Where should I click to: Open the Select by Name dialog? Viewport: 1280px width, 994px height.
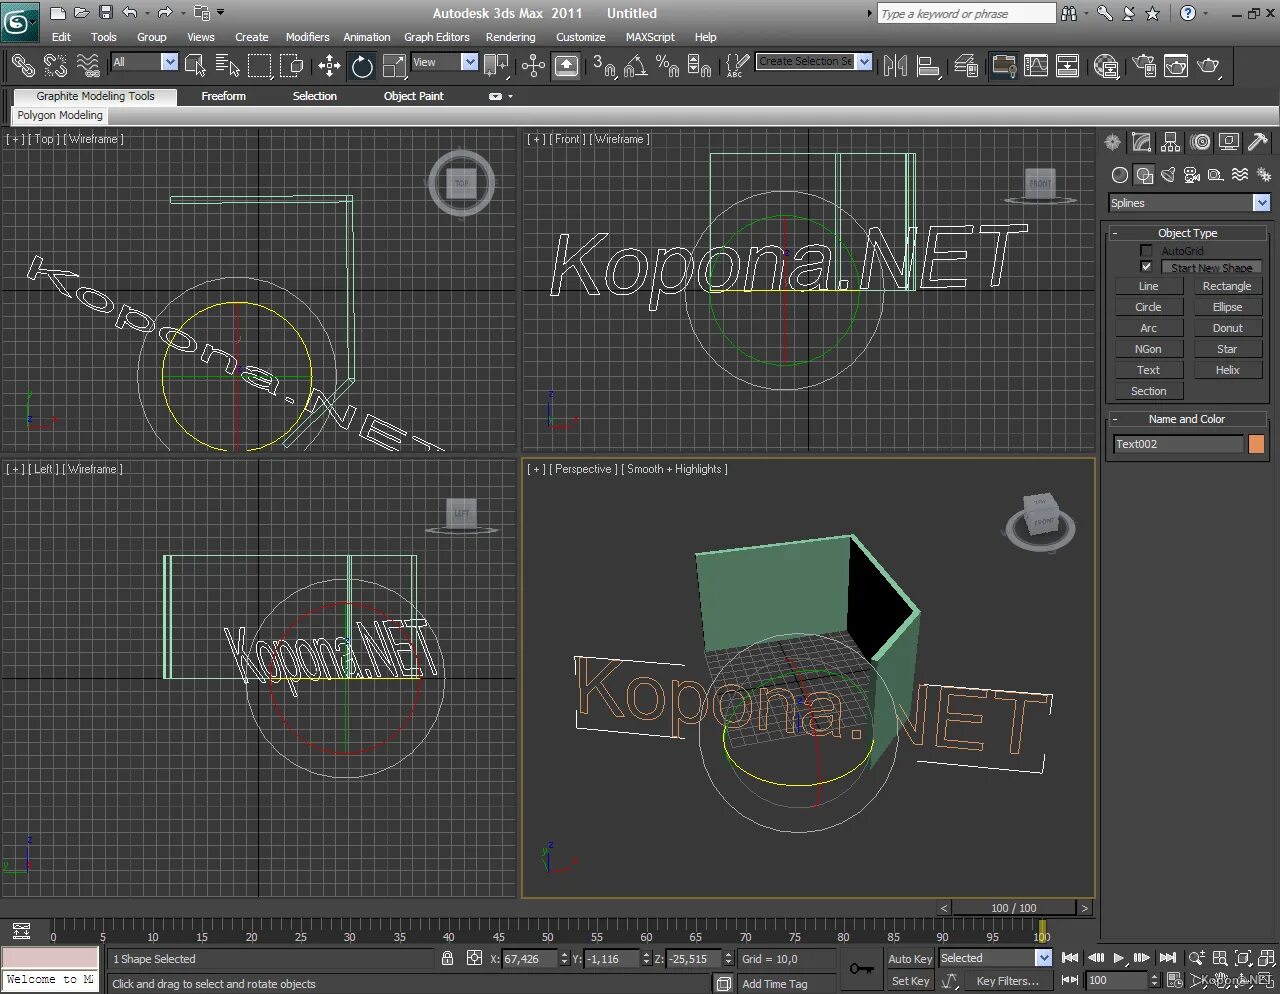[x=226, y=64]
